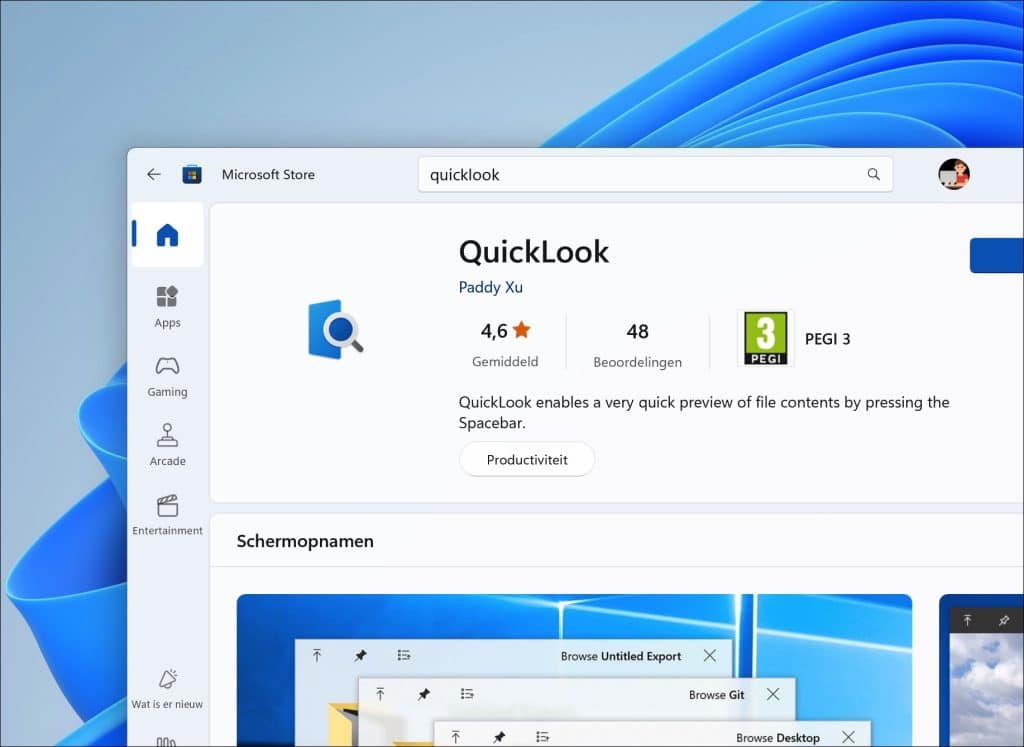
Task: Open the first screenshot thumbnail
Action: coord(574,670)
